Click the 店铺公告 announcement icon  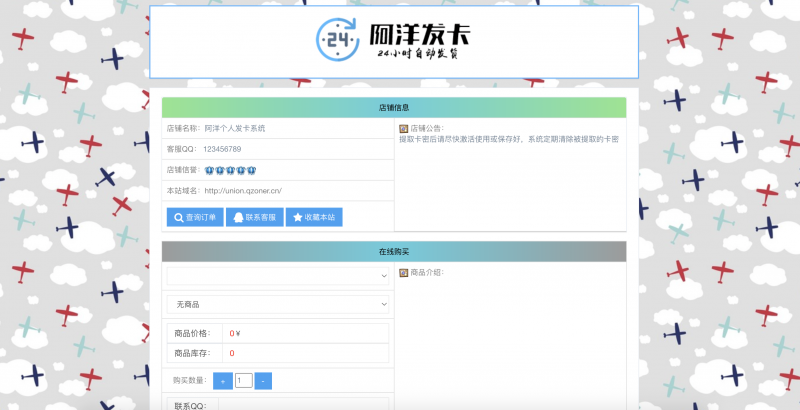tap(403, 129)
